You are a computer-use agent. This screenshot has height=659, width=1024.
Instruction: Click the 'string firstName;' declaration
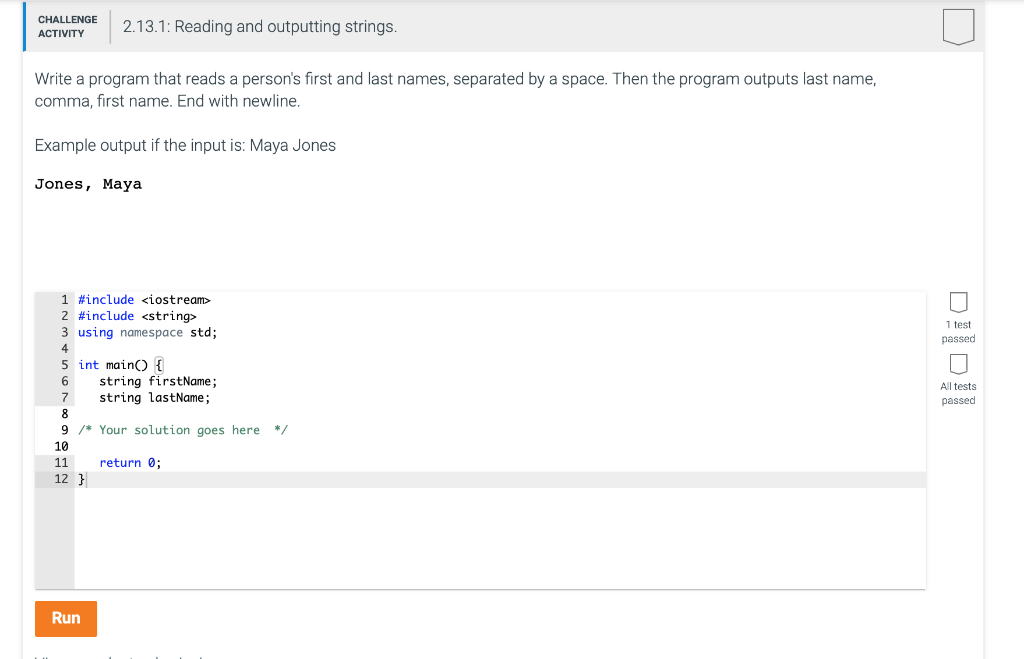pos(158,381)
